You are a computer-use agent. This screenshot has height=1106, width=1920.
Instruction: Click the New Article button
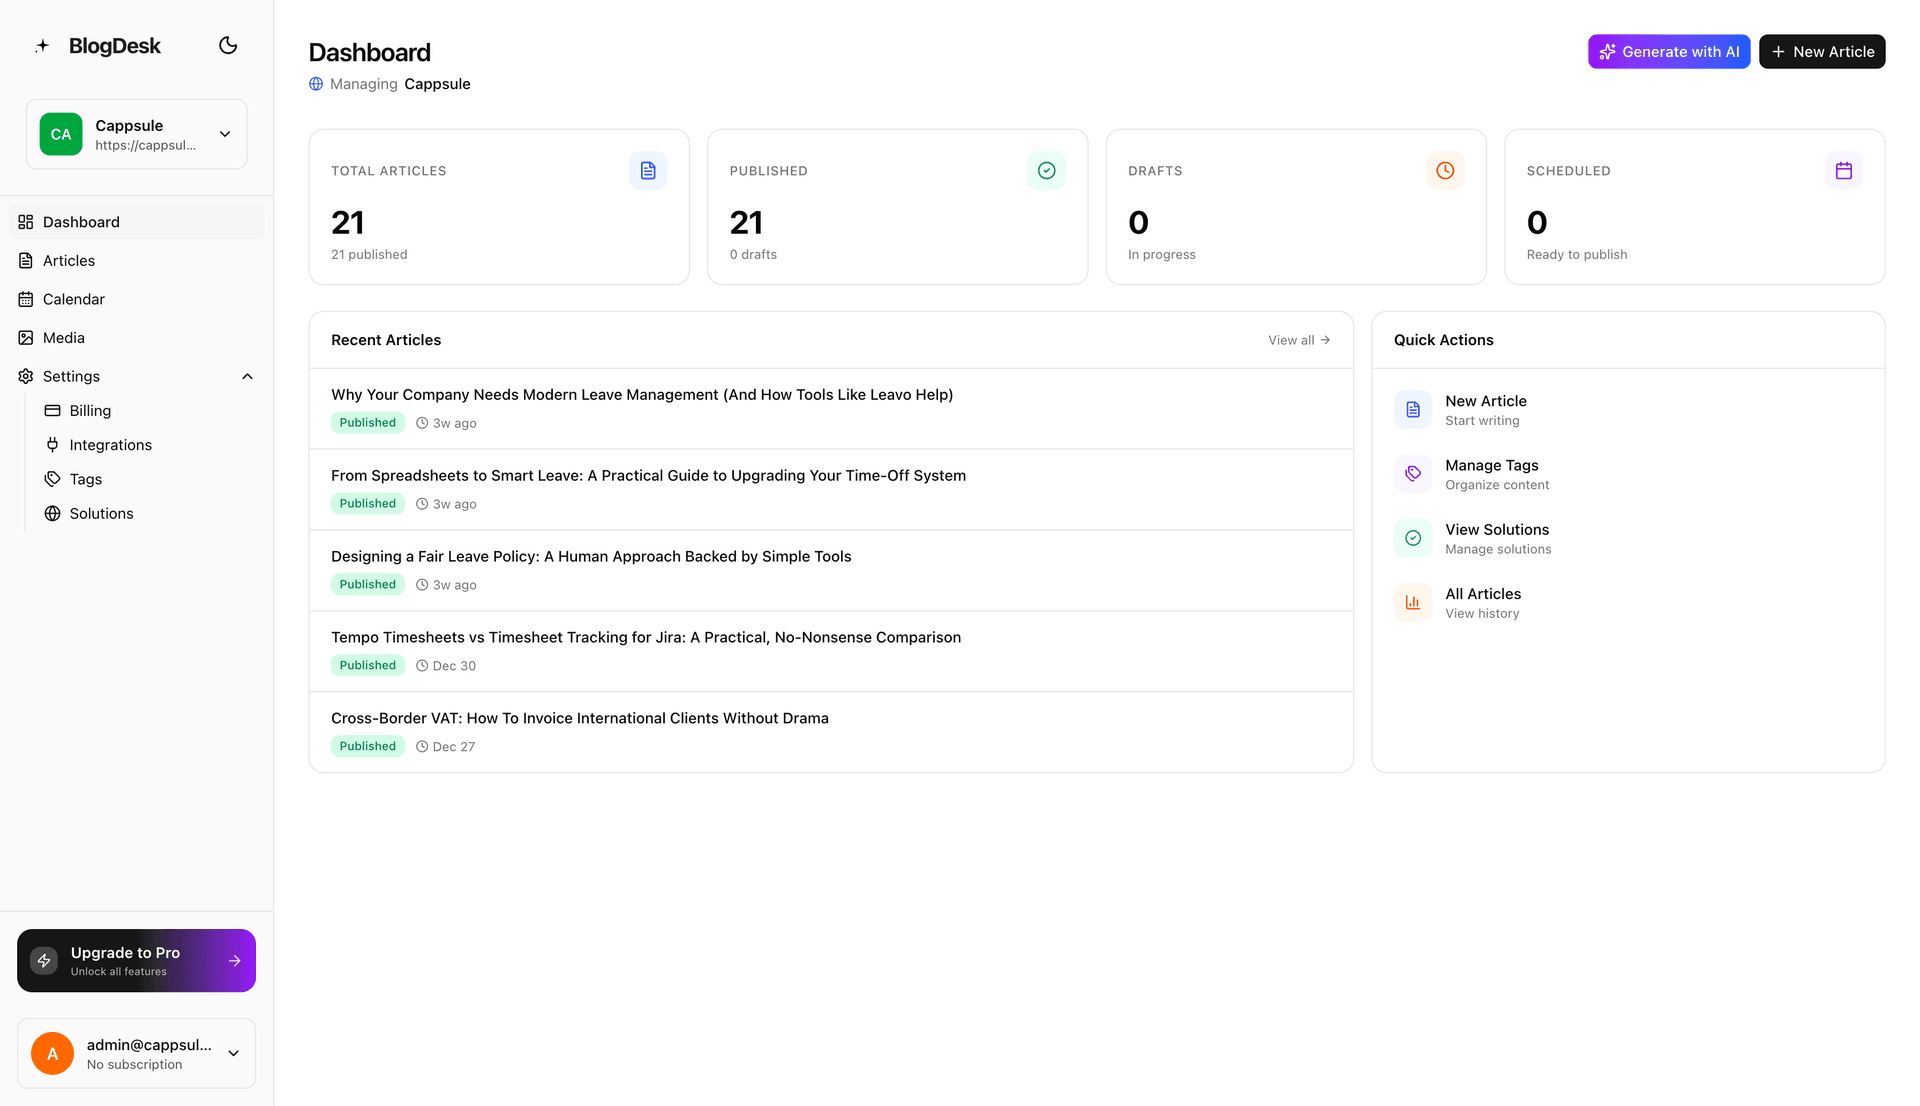point(1822,51)
